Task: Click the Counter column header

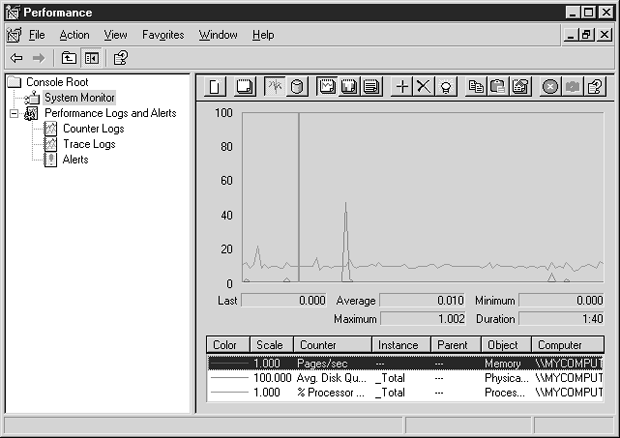Action: [332, 345]
